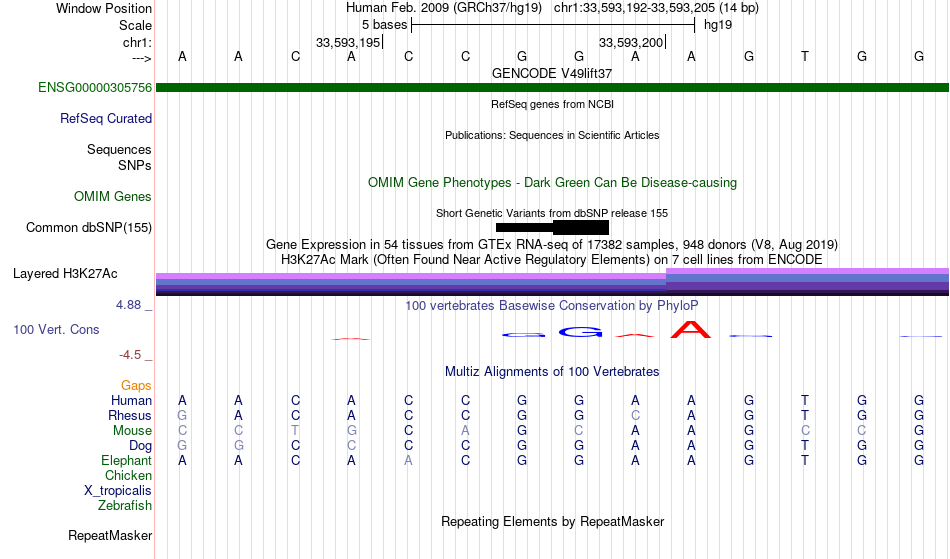The image size is (950, 559).
Task: Select the Mouse species label
Action: 132,431
